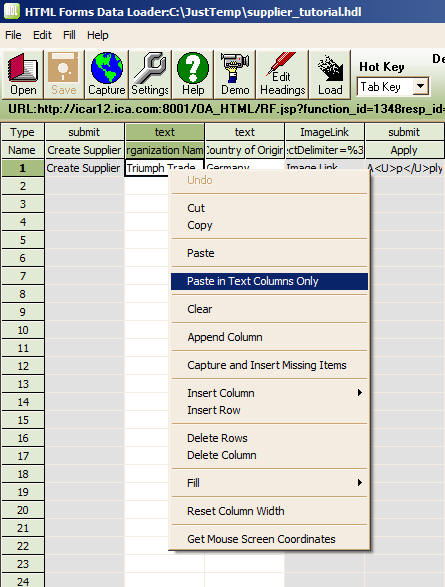Select Insert Row menu entry
This screenshot has width=445, height=587.
(269, 410)
